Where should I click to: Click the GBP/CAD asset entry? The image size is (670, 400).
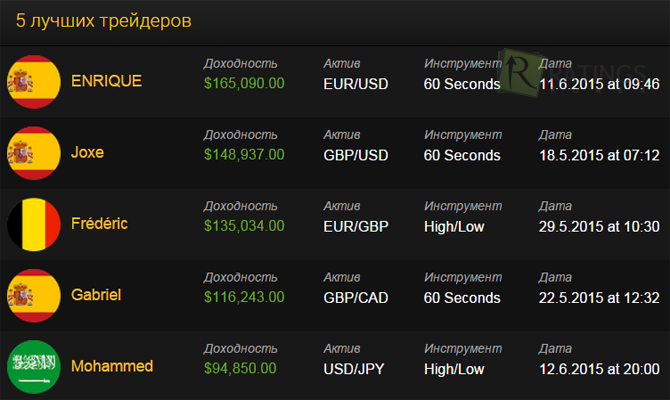point(356,298)
